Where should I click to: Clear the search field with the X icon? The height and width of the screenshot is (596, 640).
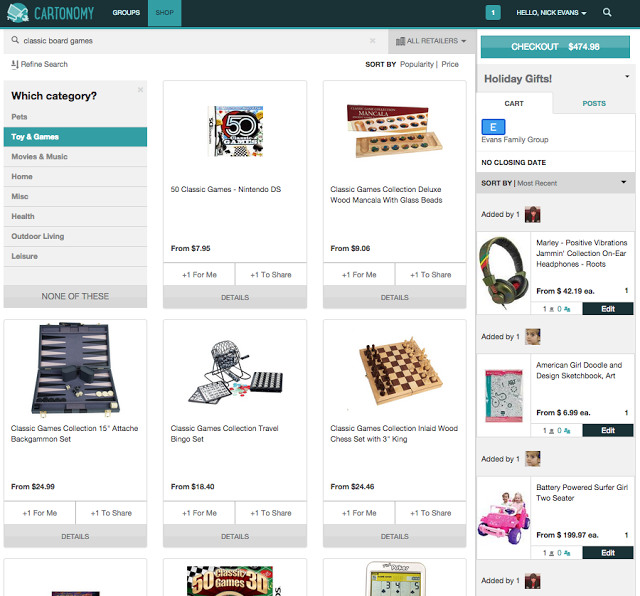[372, 40]
